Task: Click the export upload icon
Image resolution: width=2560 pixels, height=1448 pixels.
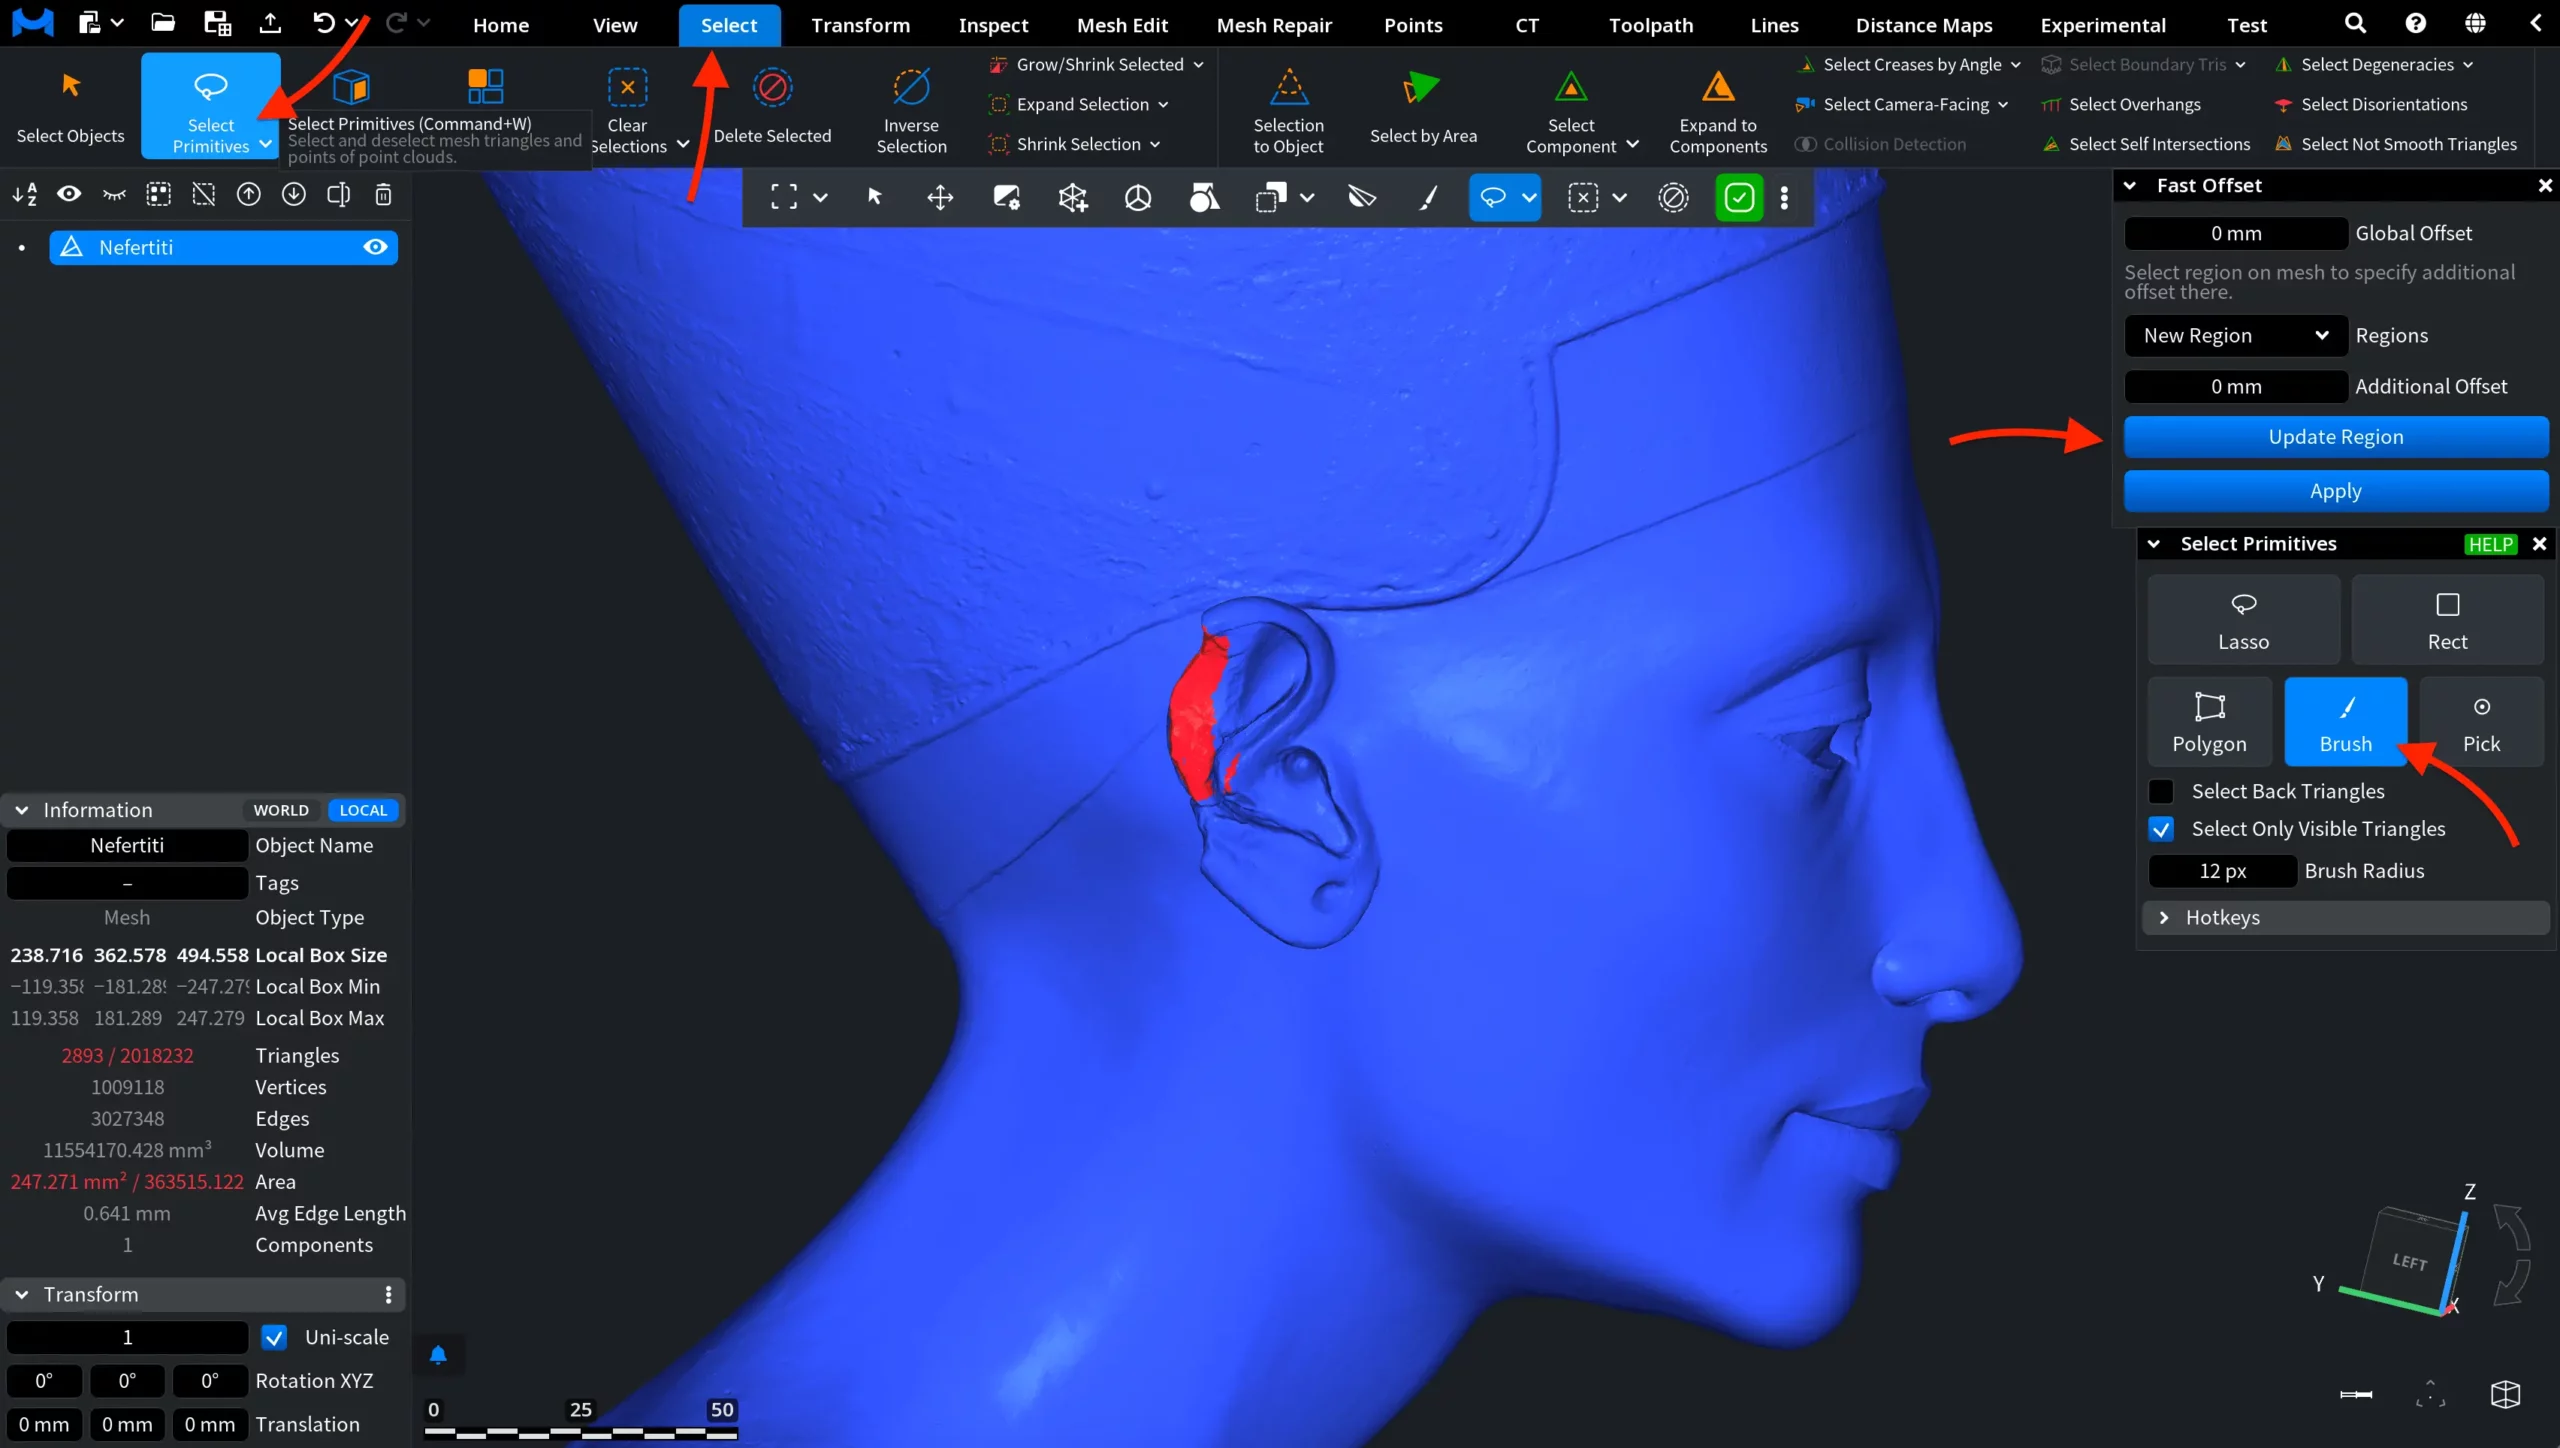Action: pos(270,23)
